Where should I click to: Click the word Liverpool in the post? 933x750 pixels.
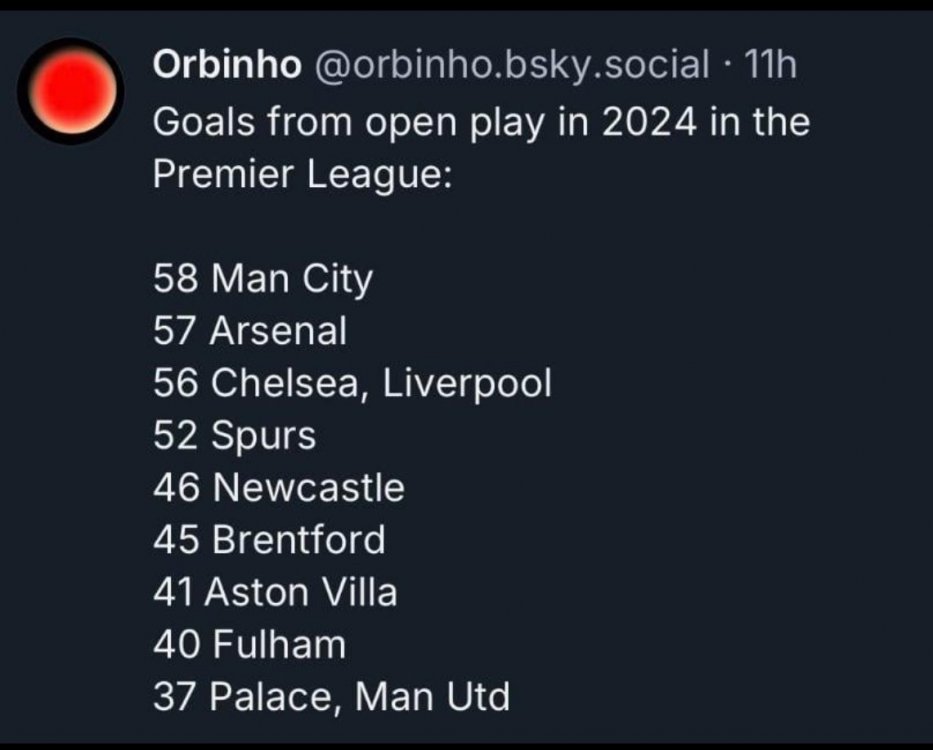pyautogui.click(x=468, y=383)
